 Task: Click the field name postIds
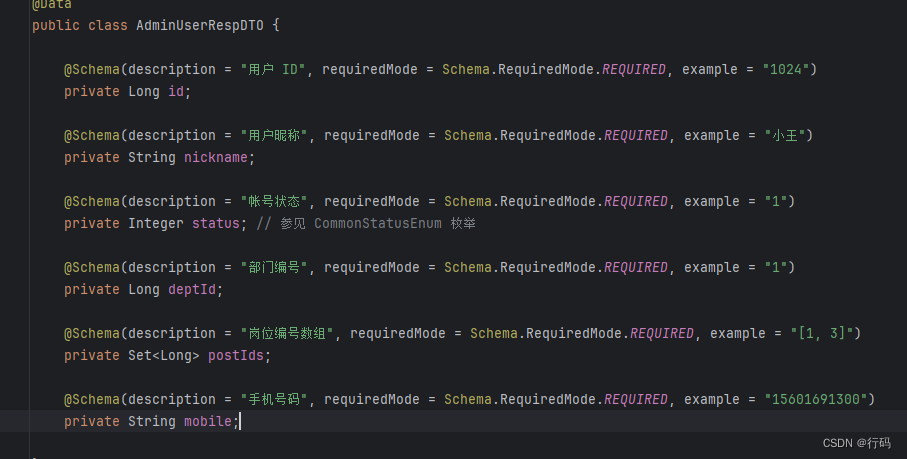(236, 355)
